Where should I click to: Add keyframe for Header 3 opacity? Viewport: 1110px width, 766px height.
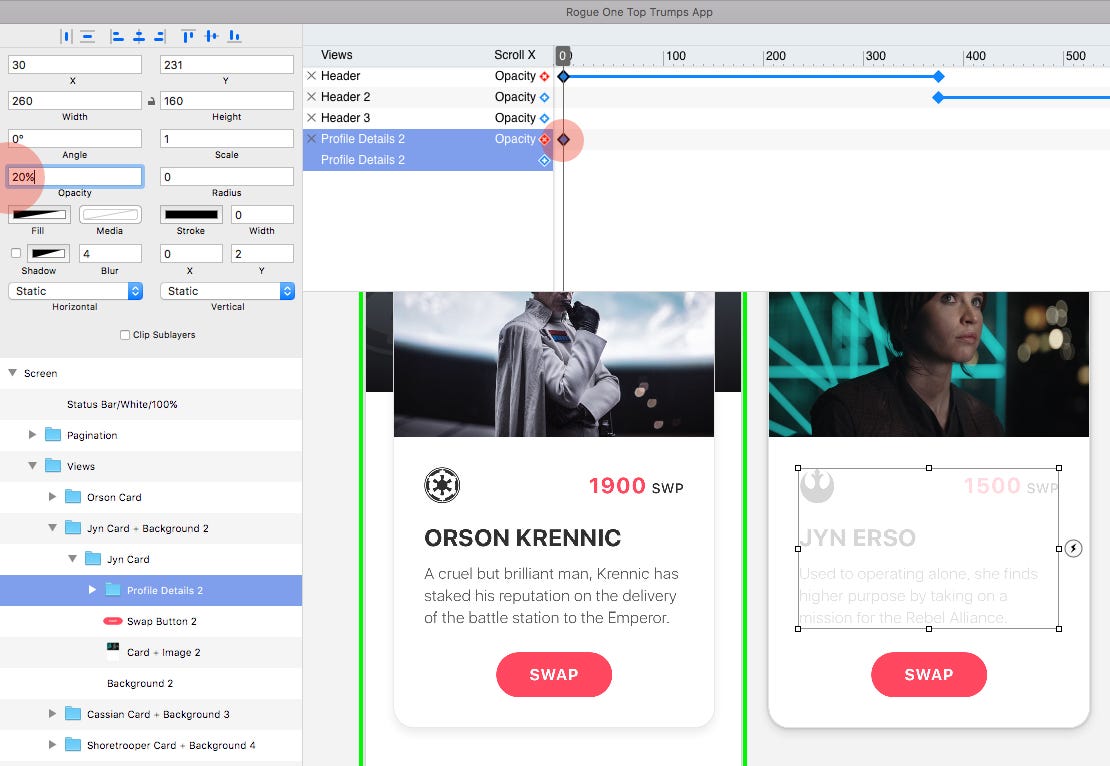coord(544,118)
